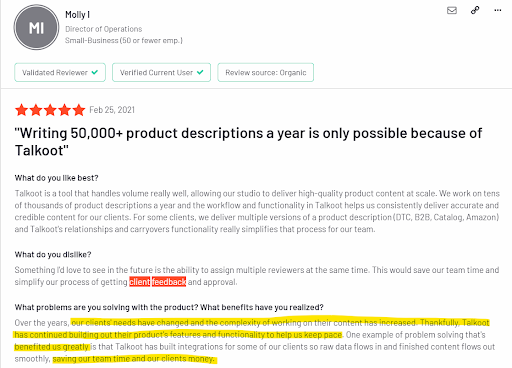Click the Review source: Organic badge
Image resolution: width=512 pixels, height=368 pixels.
(x=266, y=72)
